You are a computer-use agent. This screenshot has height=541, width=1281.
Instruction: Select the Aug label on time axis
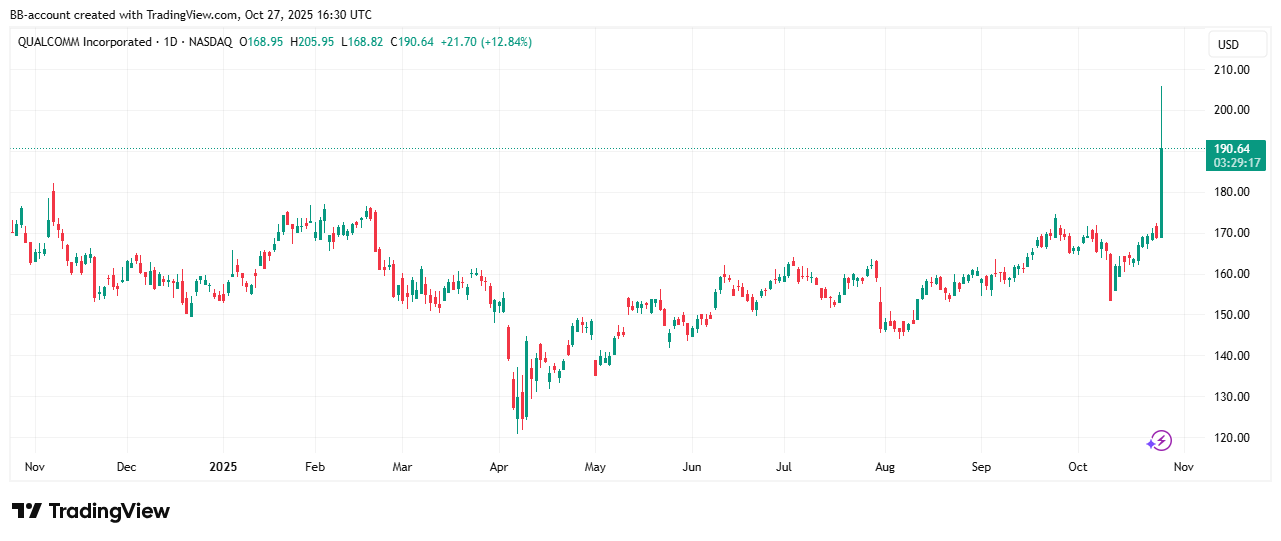point(883,466)
